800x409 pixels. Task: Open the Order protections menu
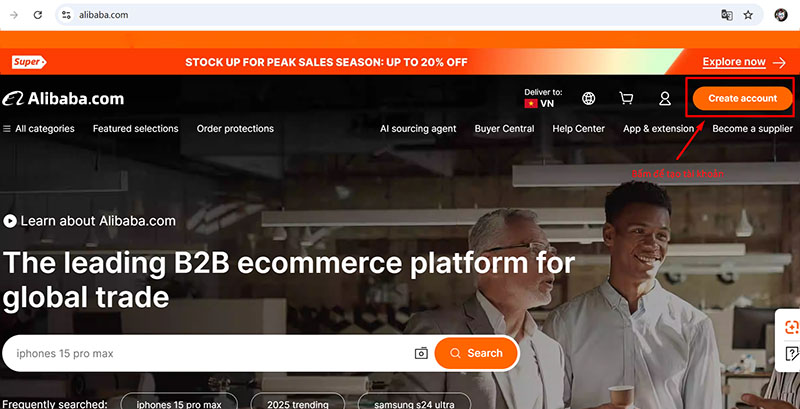[x=235, y=129]
